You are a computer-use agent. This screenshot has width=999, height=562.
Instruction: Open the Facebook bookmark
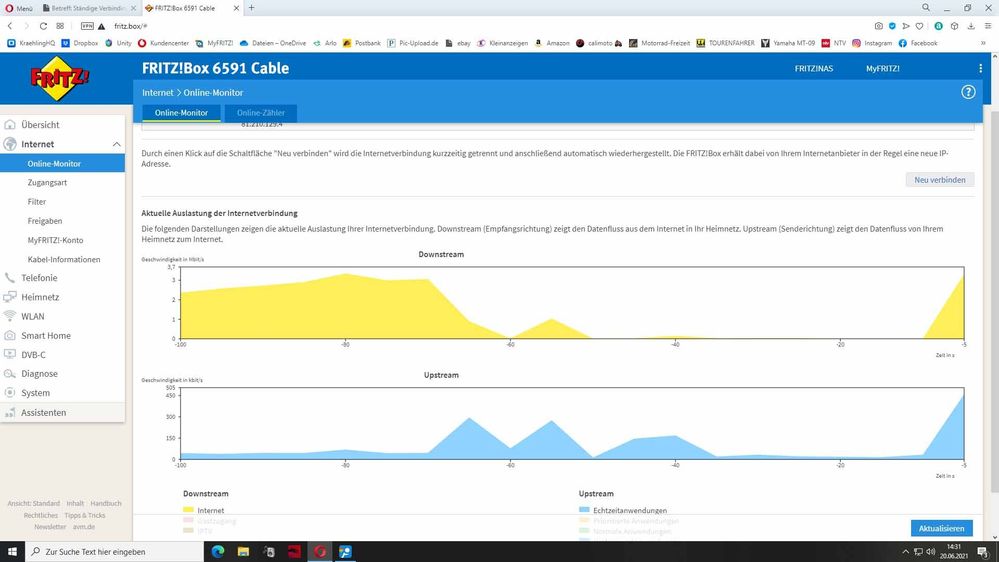click(x=917, y=43)
